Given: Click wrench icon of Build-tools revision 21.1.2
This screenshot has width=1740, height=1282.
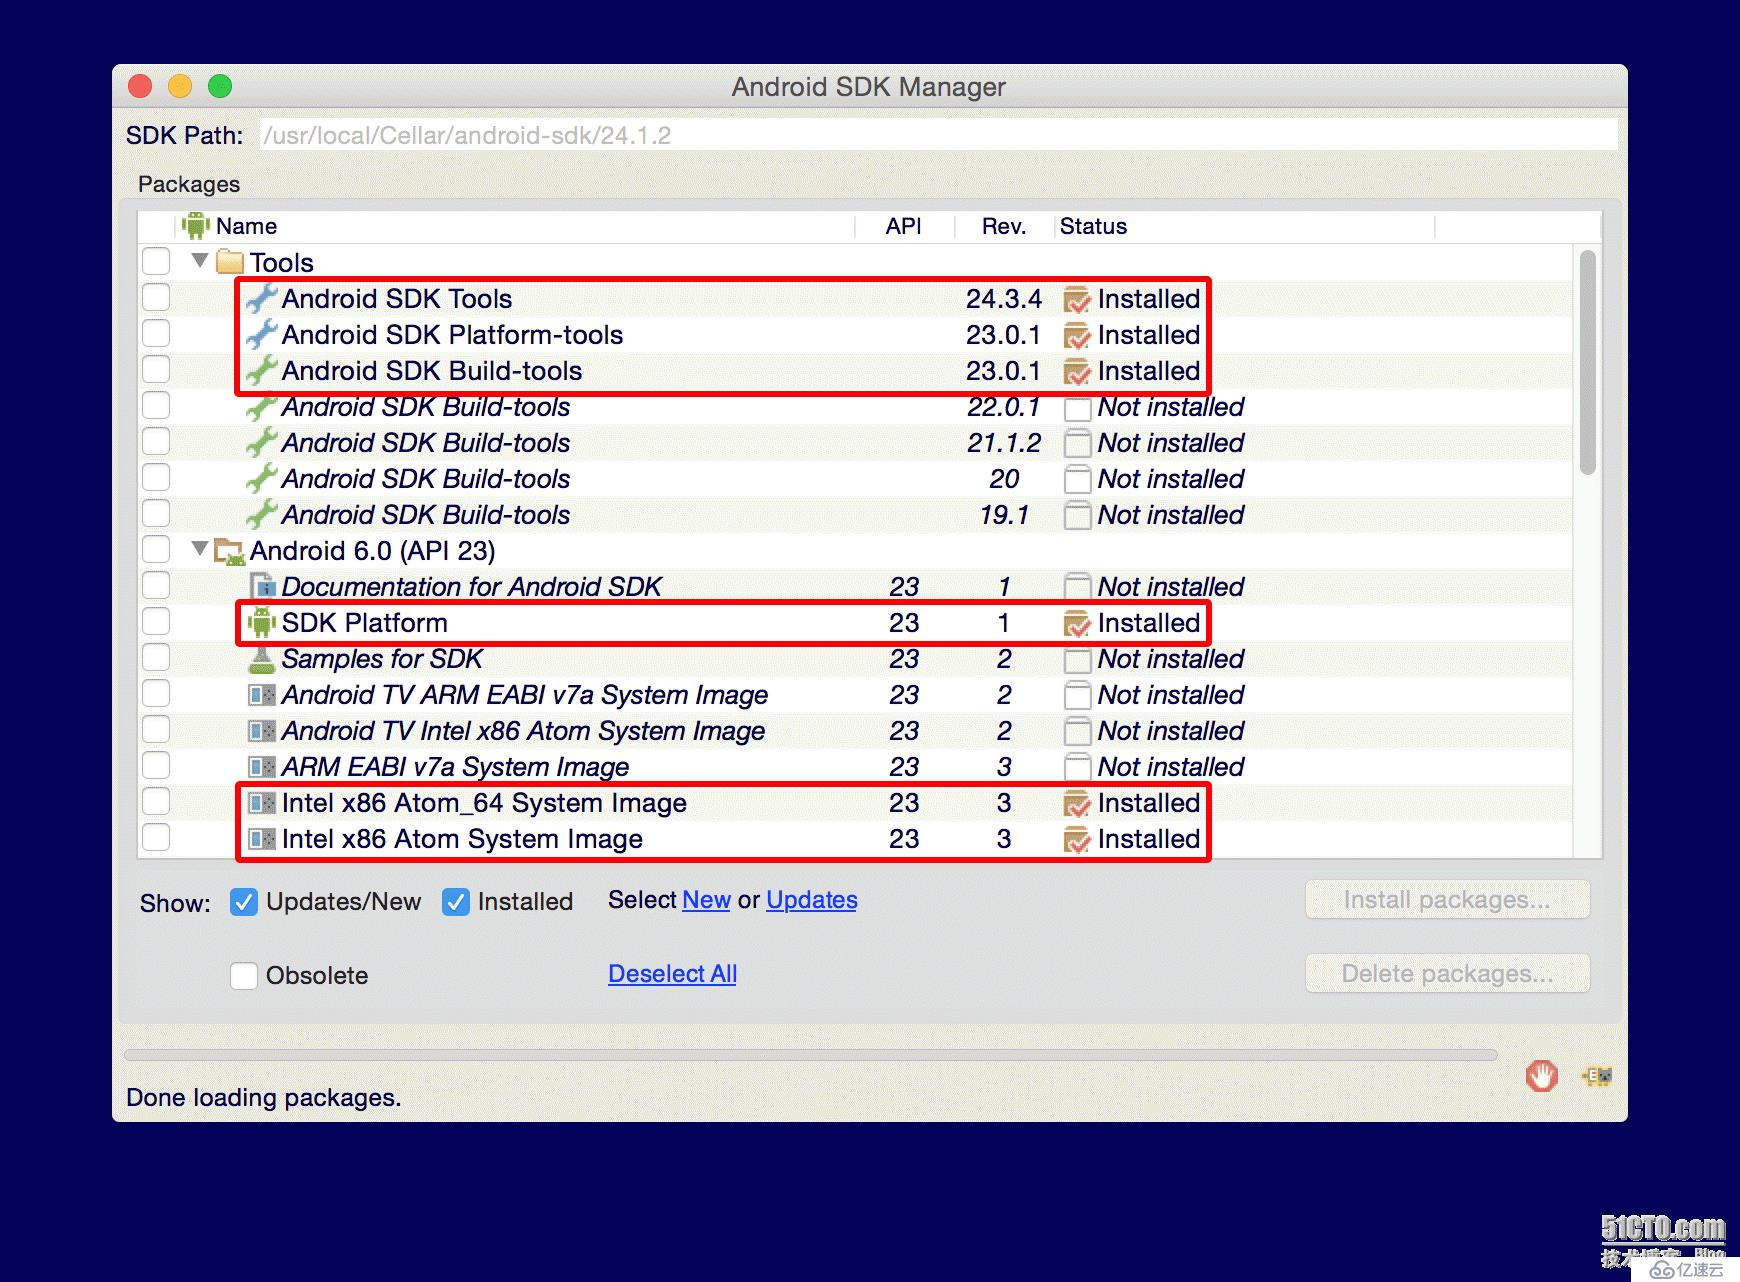Looking at the screenshot, I should (262, 442).
